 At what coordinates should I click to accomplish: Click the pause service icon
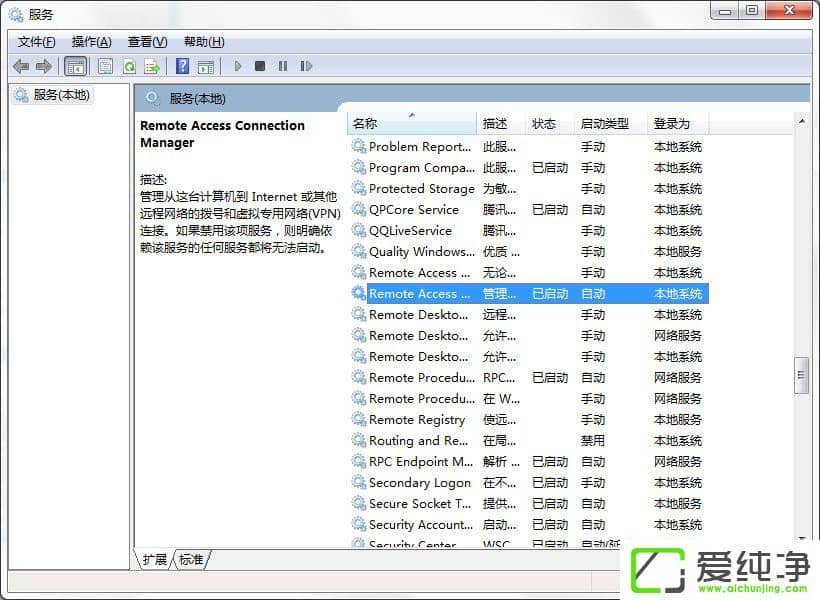click(283, 66)
